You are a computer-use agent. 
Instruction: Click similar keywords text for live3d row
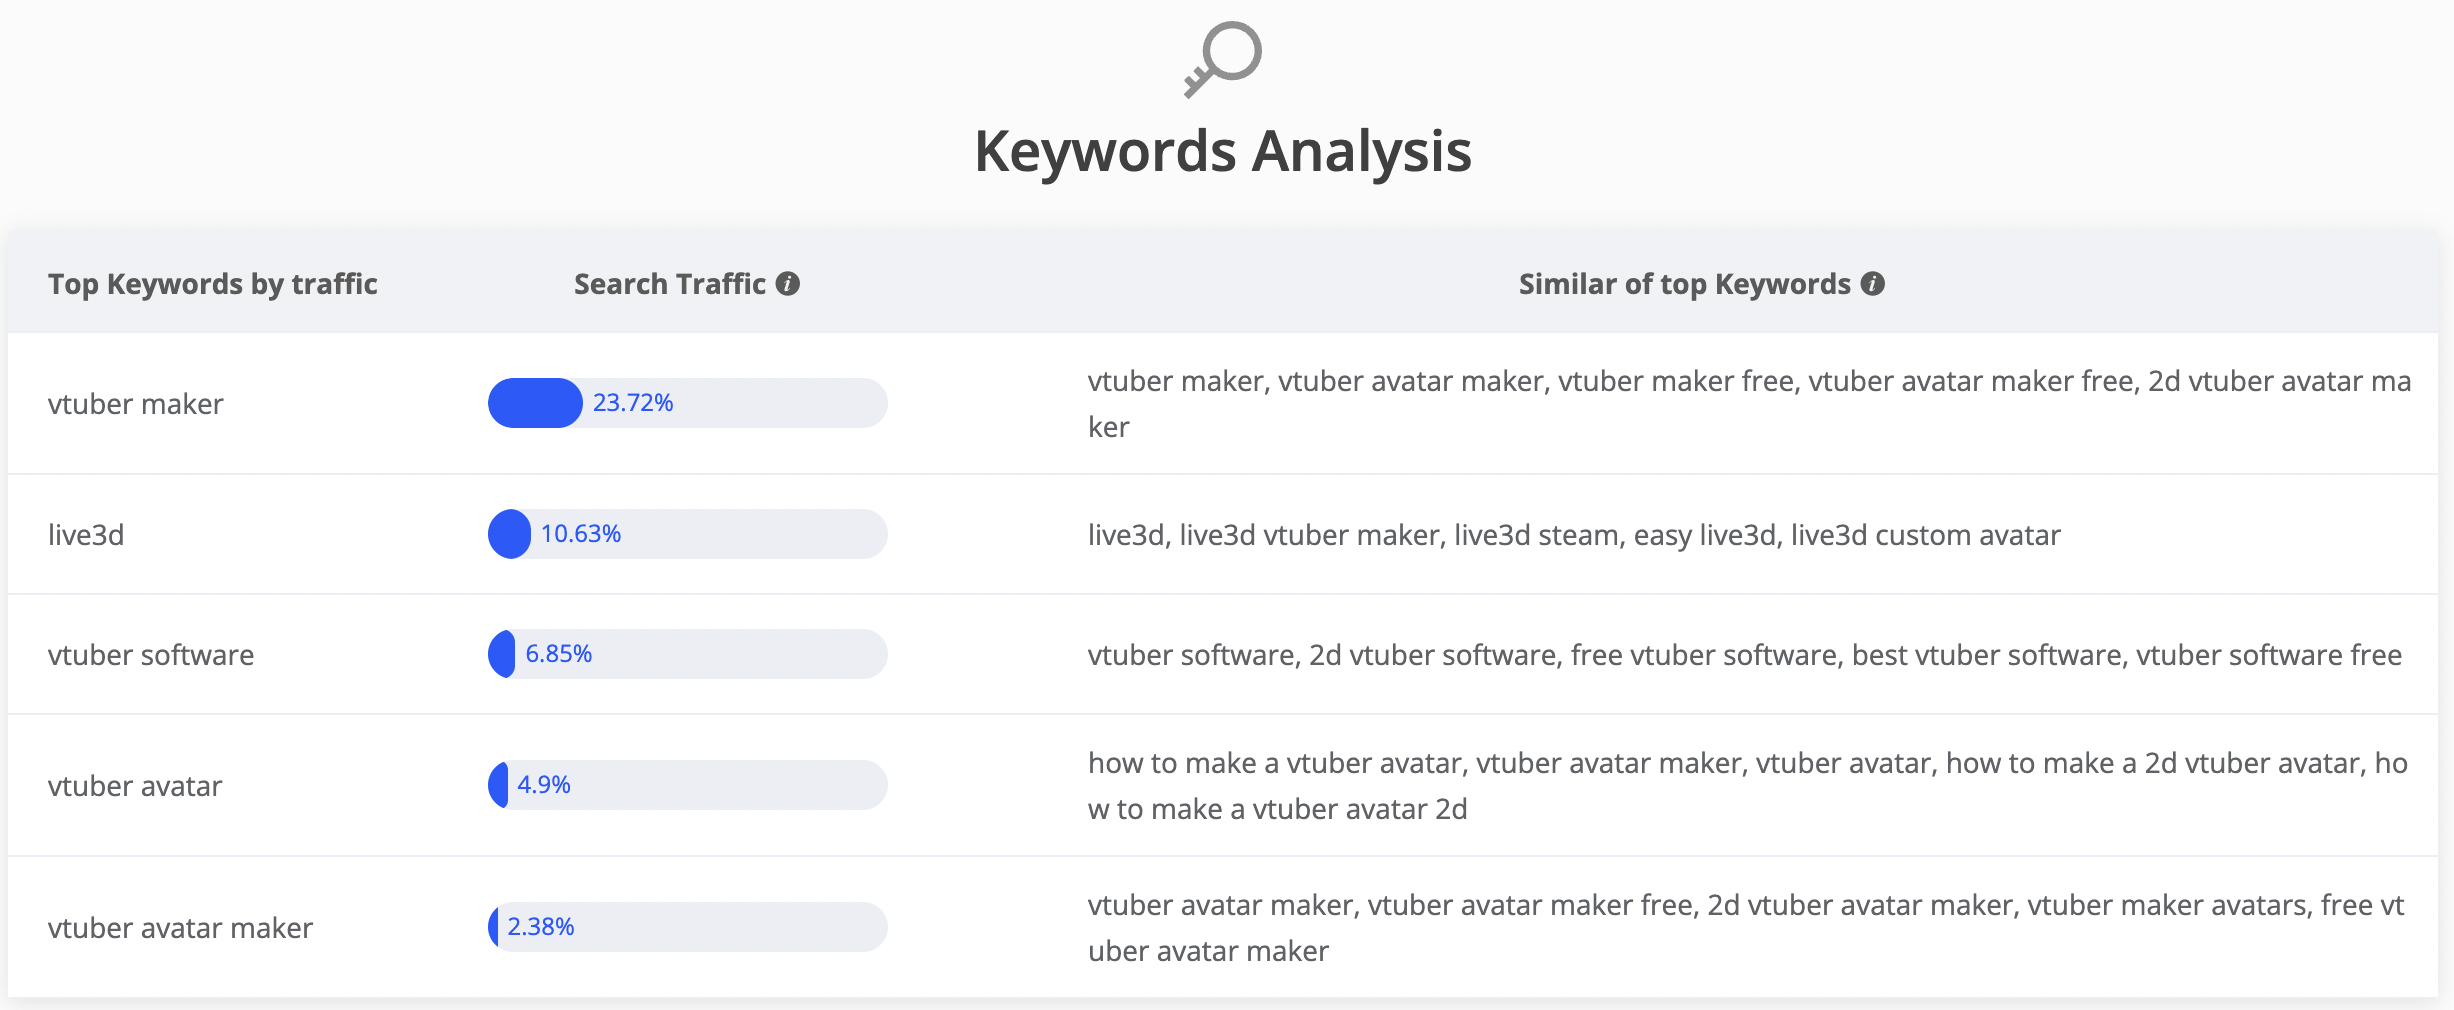click(x=1574, y=535)
